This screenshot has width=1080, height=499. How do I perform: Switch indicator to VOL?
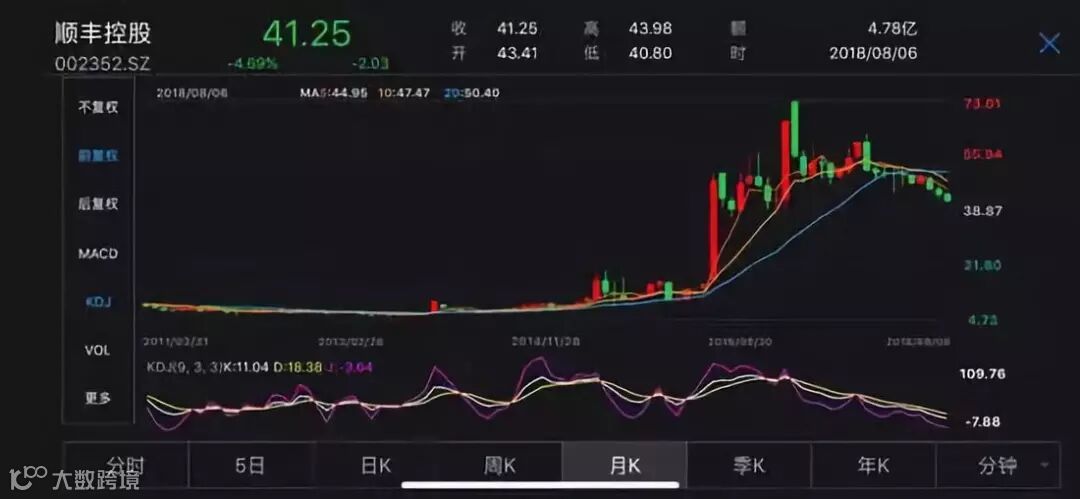coord(98,350)
